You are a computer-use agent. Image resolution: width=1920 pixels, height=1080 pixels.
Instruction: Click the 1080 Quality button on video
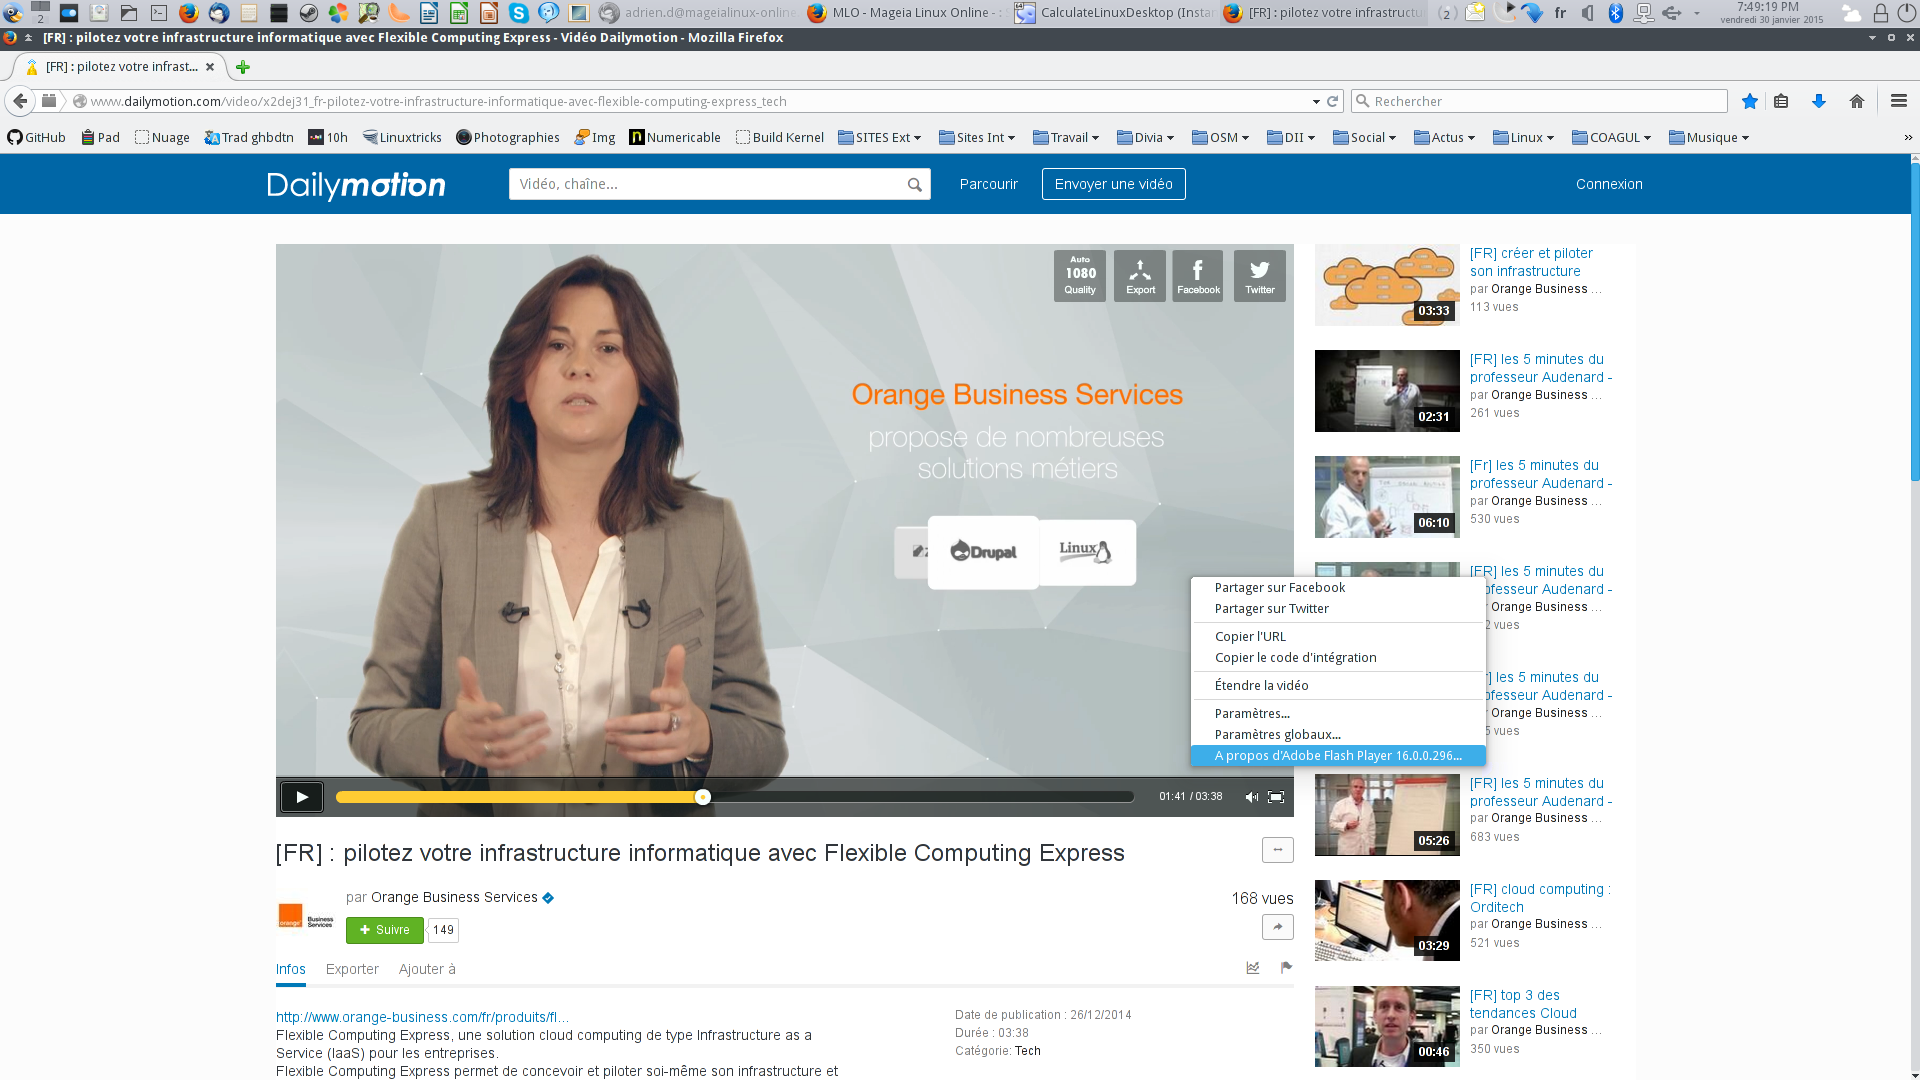tap(1080, 276)
